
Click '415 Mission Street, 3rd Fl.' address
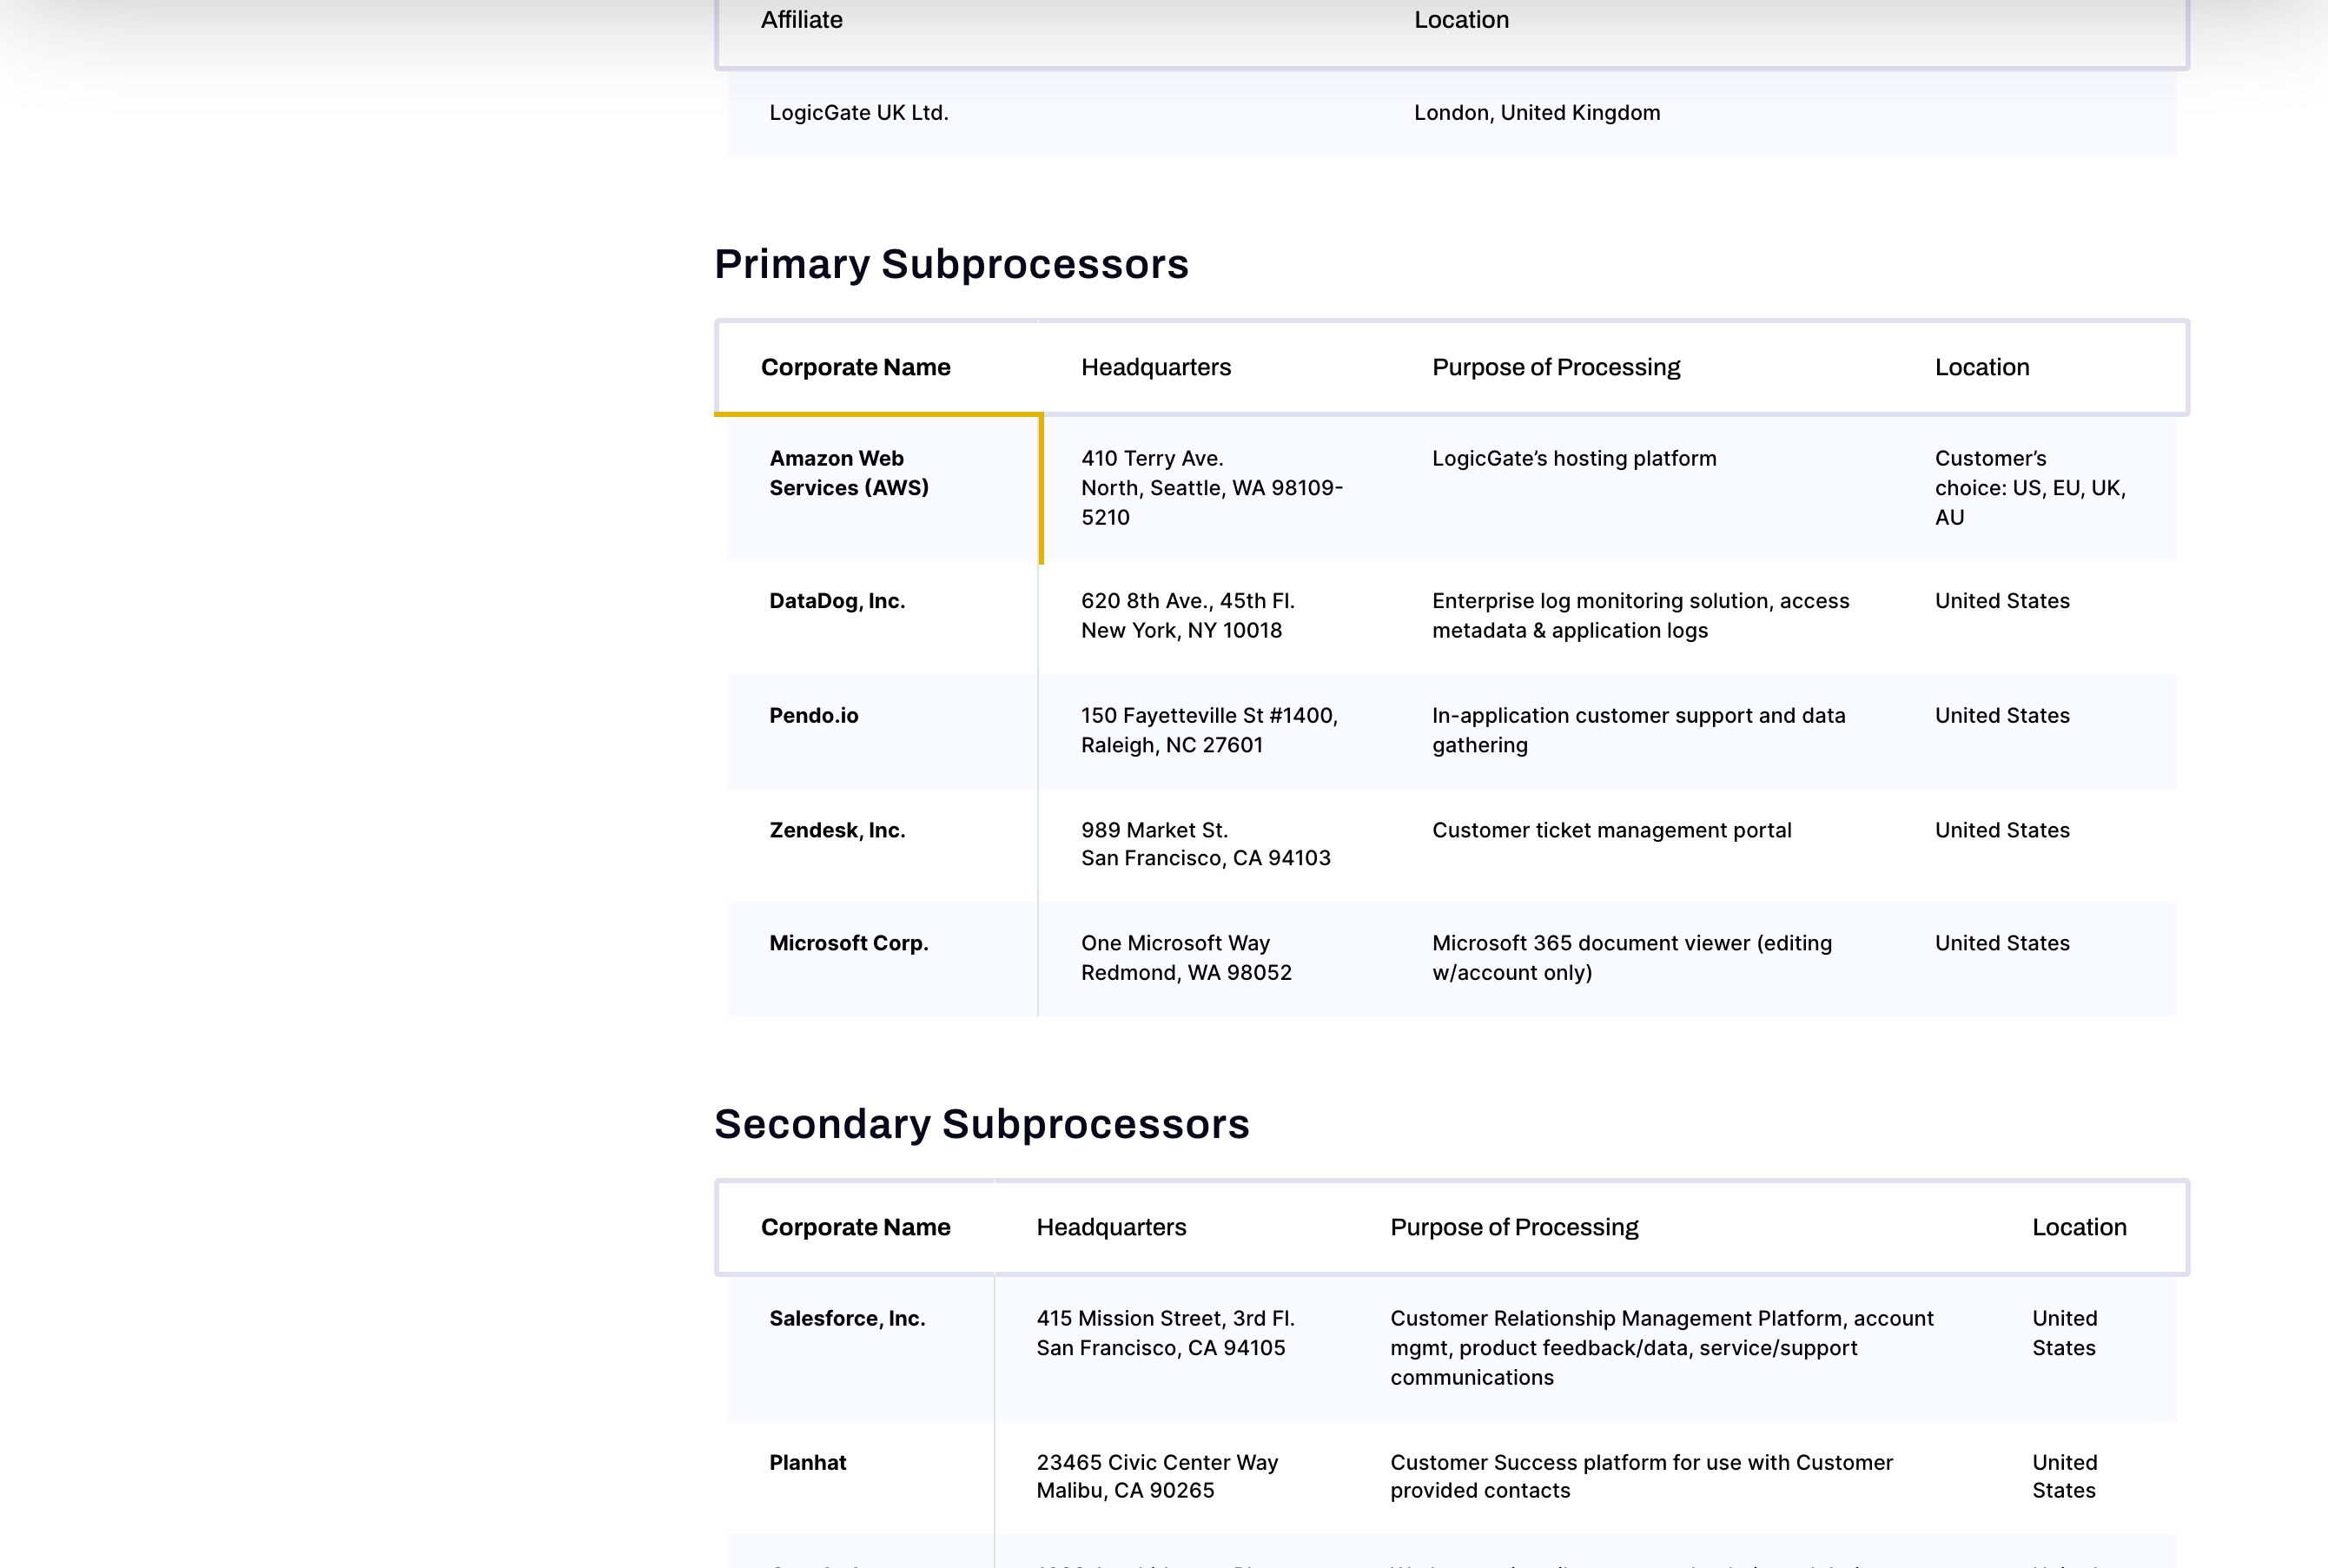[1166, 1333]
